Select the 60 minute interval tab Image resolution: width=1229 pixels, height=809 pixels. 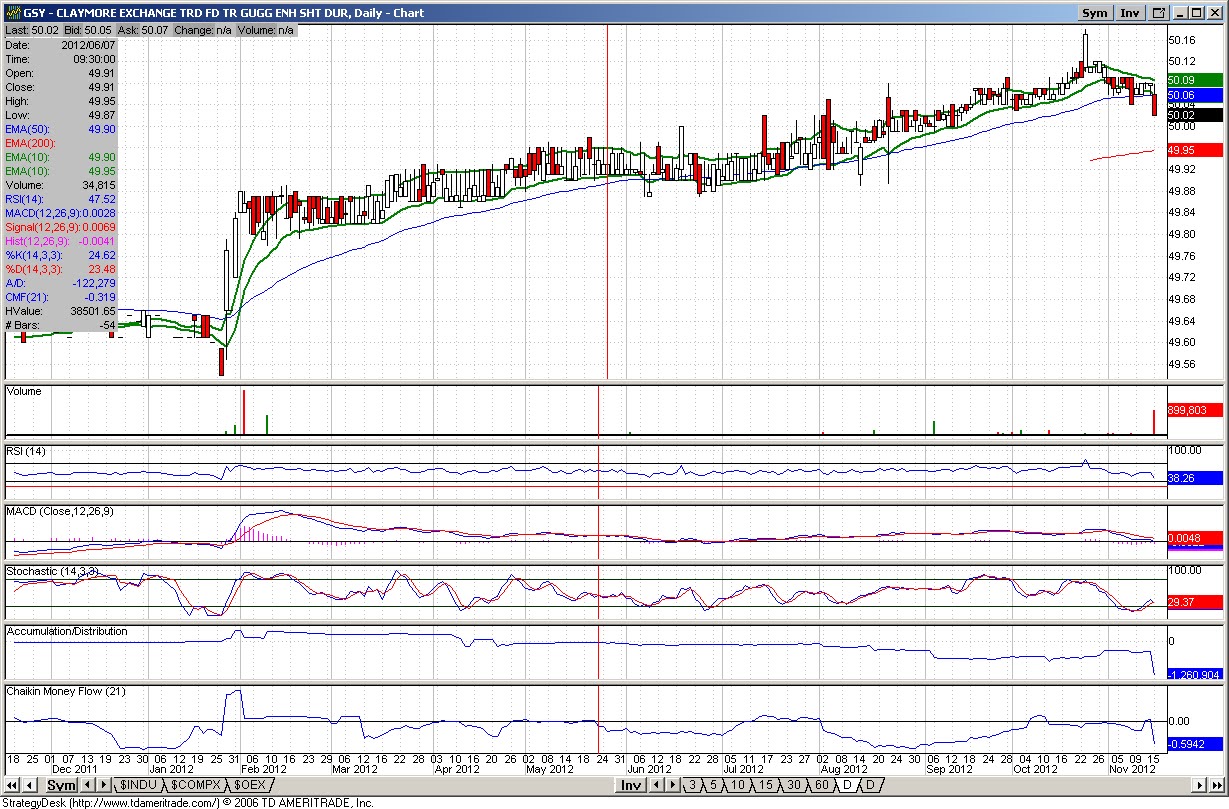click(822, 785)
